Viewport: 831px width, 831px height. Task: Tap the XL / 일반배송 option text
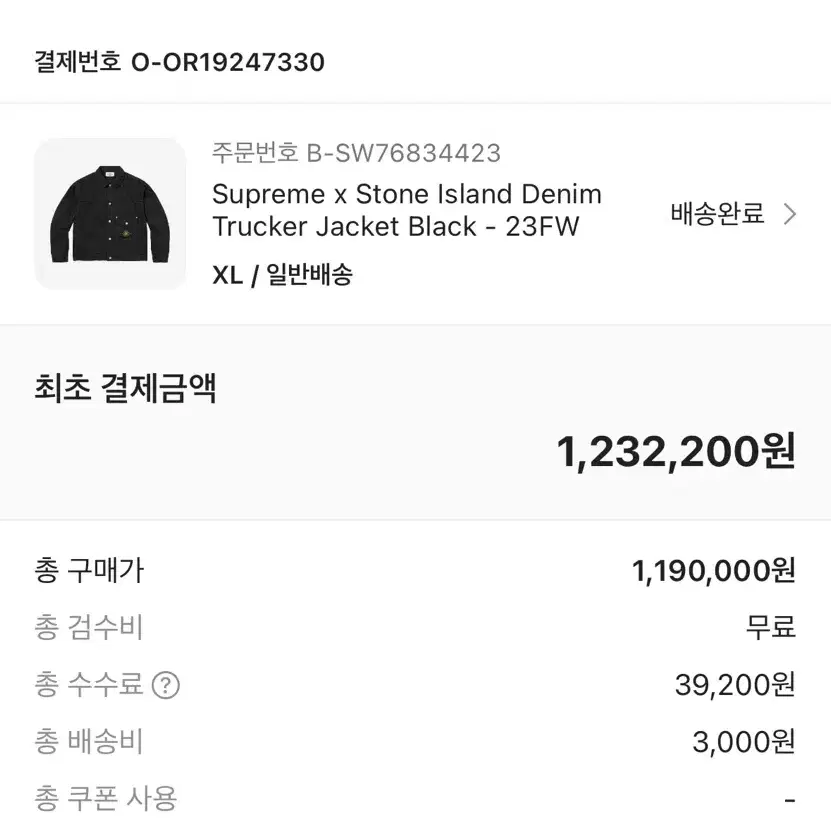tap(282, 275)
